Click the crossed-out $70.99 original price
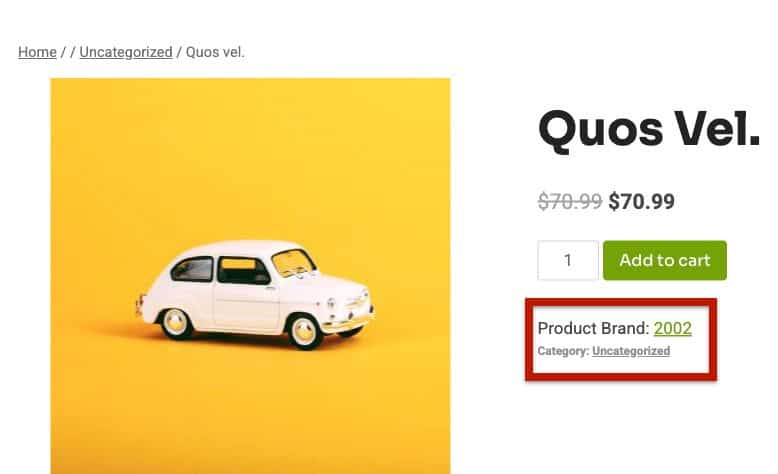This screenshot has width=778, height=474. (x=570, y=201)
